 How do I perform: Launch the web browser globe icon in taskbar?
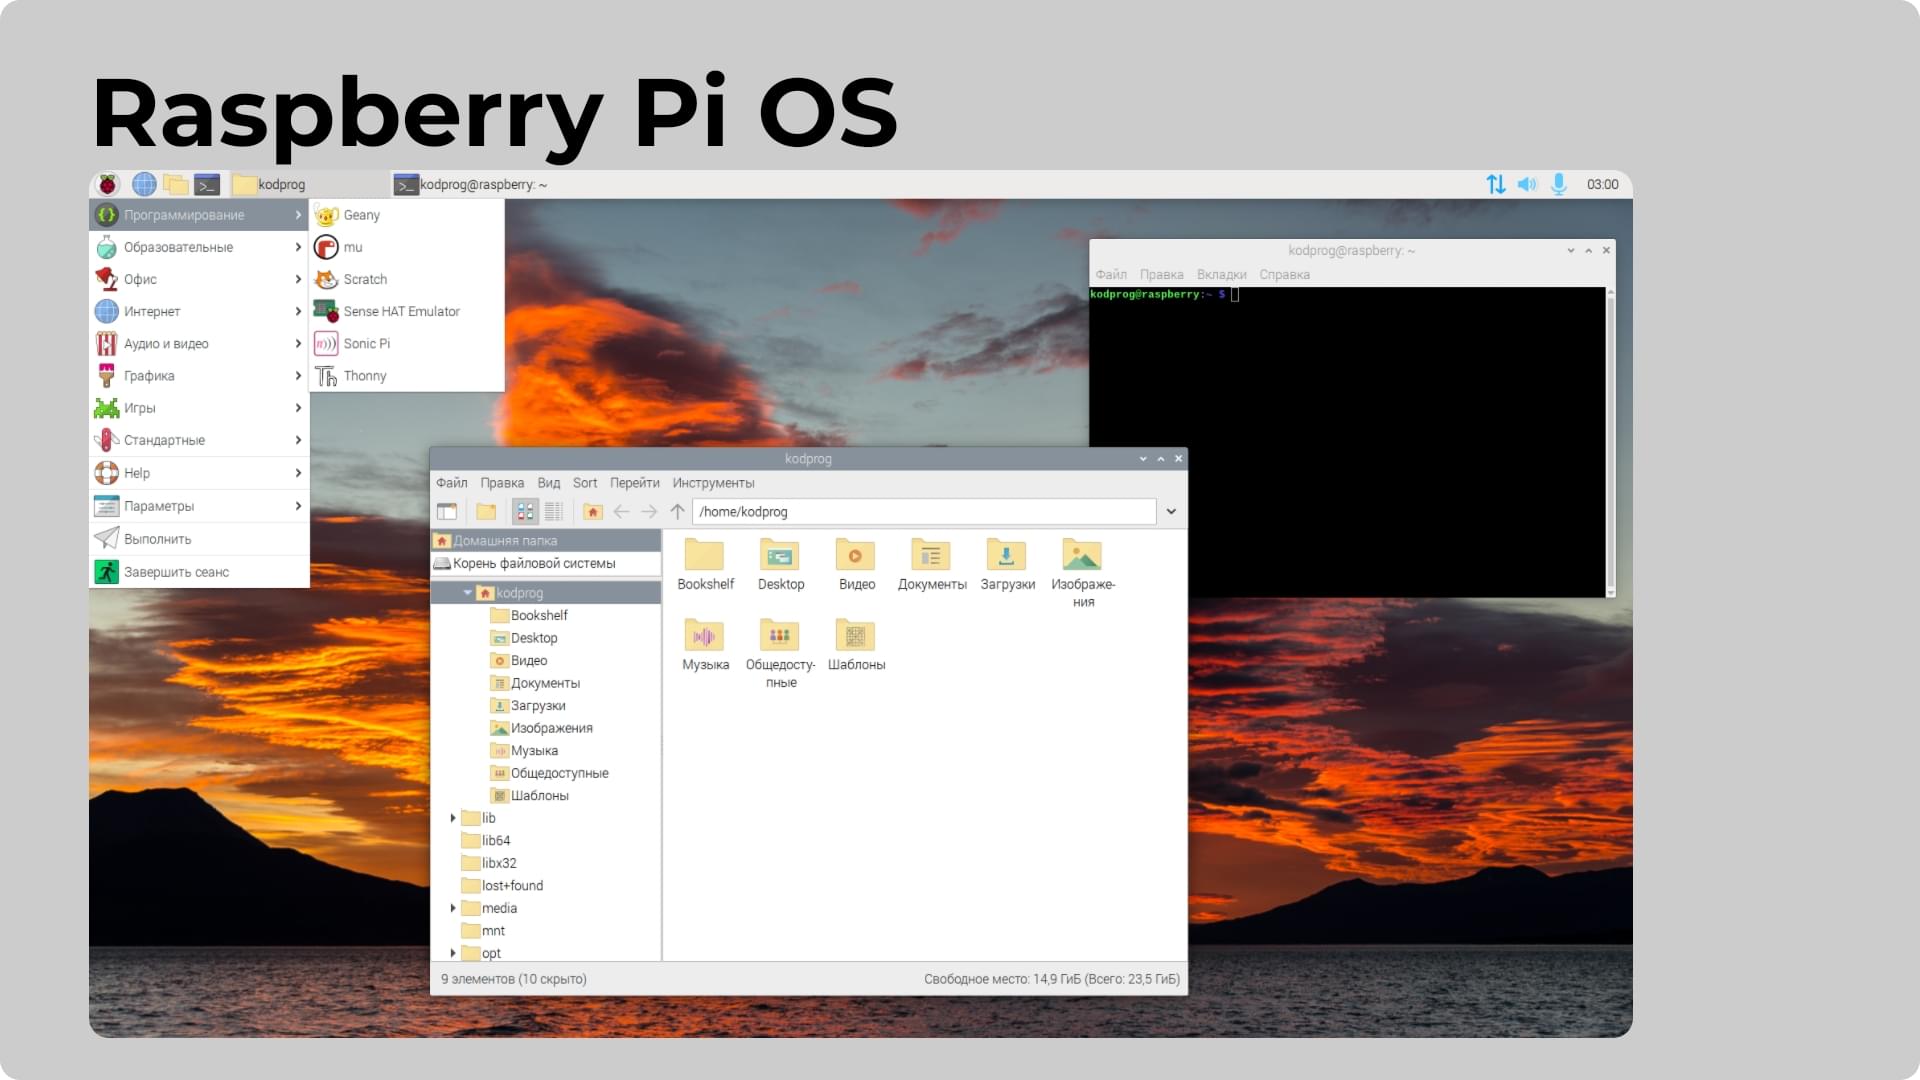click(x=144, y=184)
